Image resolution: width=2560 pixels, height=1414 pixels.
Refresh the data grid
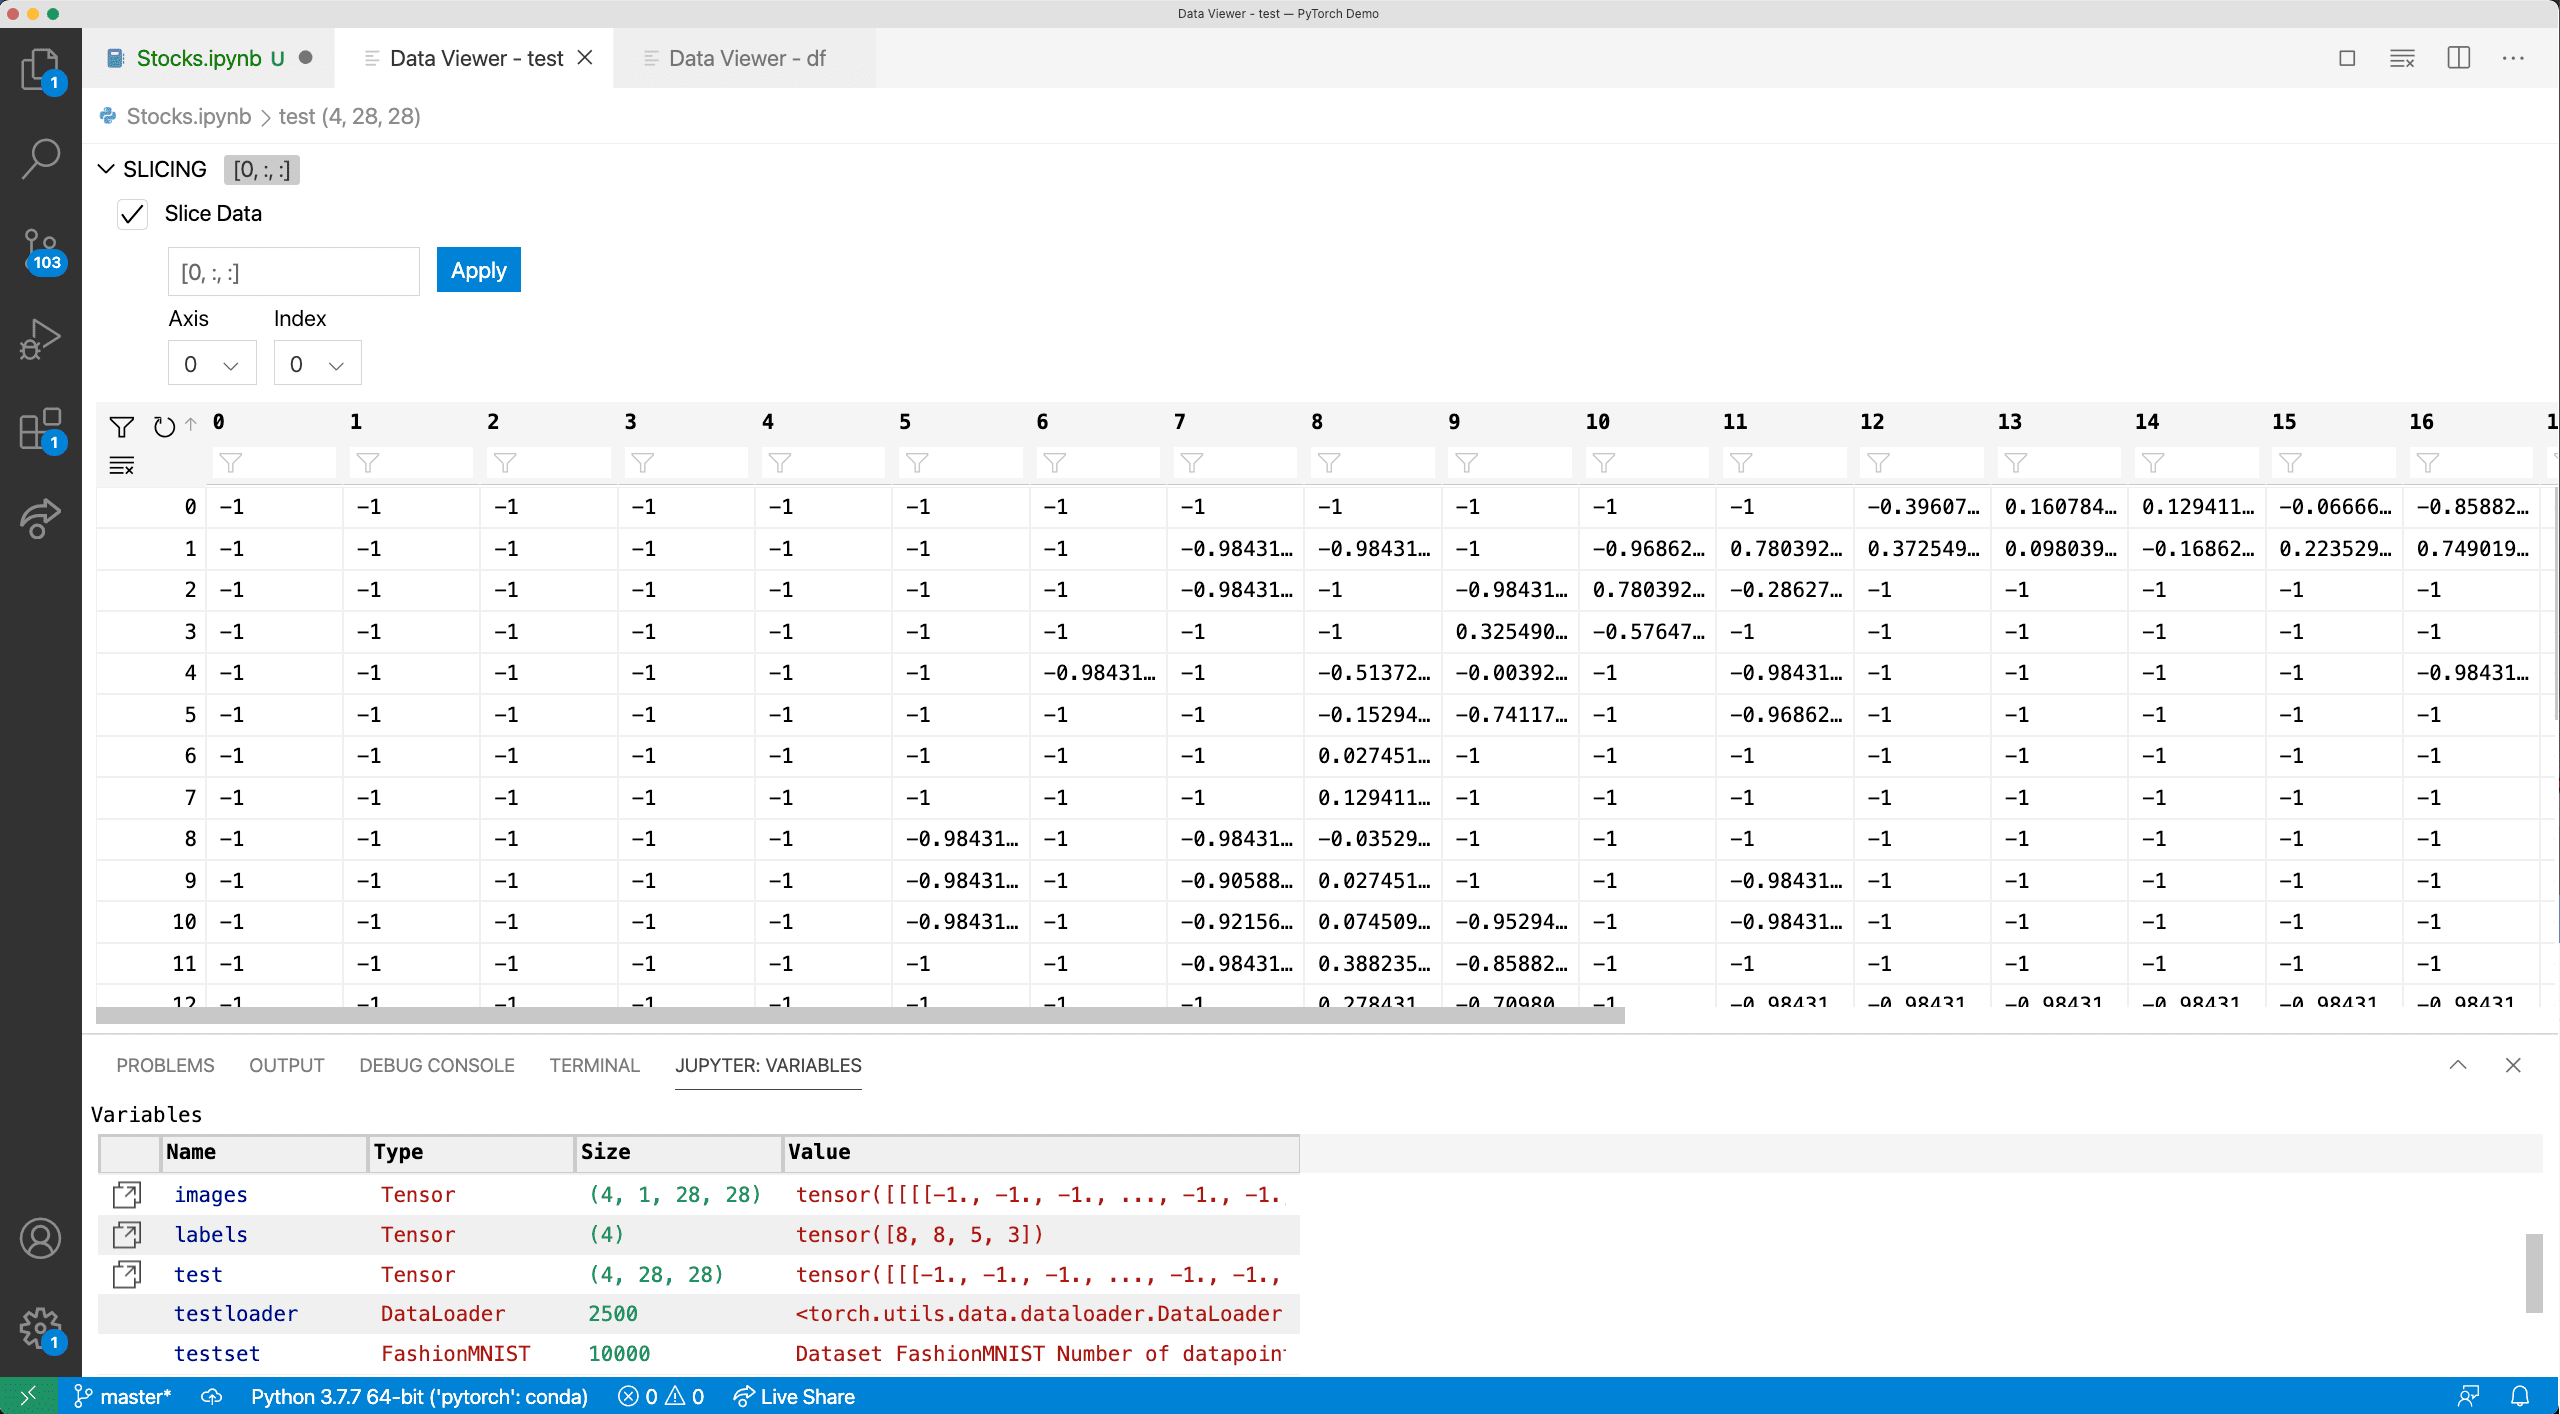163,427
